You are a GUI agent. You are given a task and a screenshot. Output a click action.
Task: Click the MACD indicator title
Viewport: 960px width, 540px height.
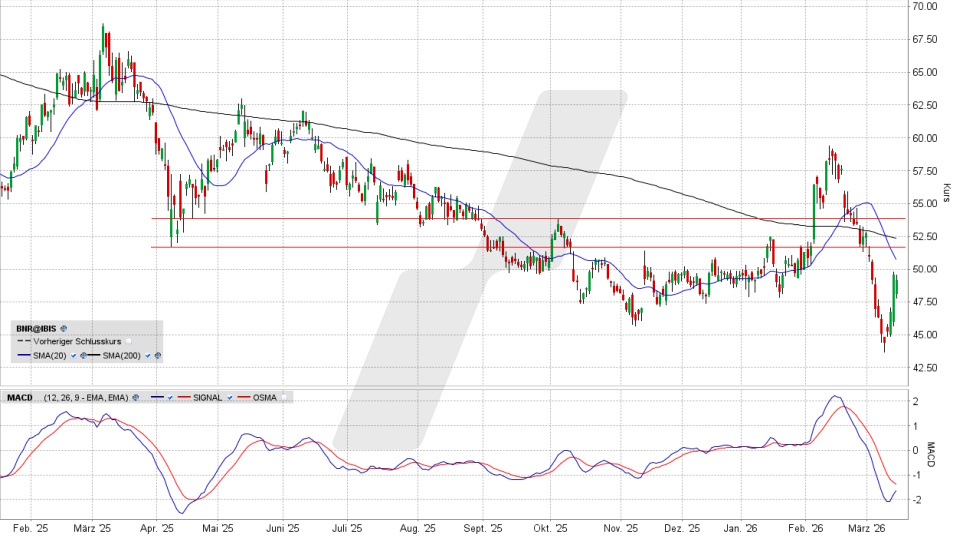pyautogui.click(x=21, y=398)
